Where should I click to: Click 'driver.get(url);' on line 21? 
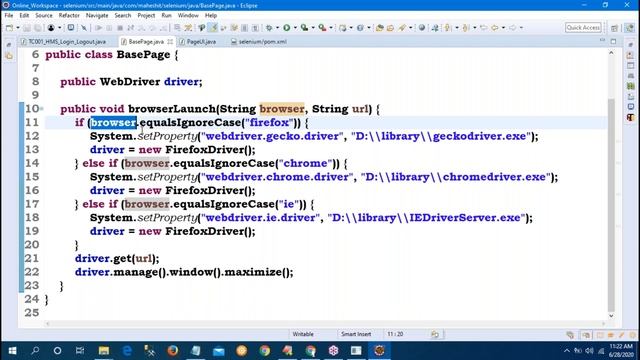pyautogui.click(x=117, y=258)
